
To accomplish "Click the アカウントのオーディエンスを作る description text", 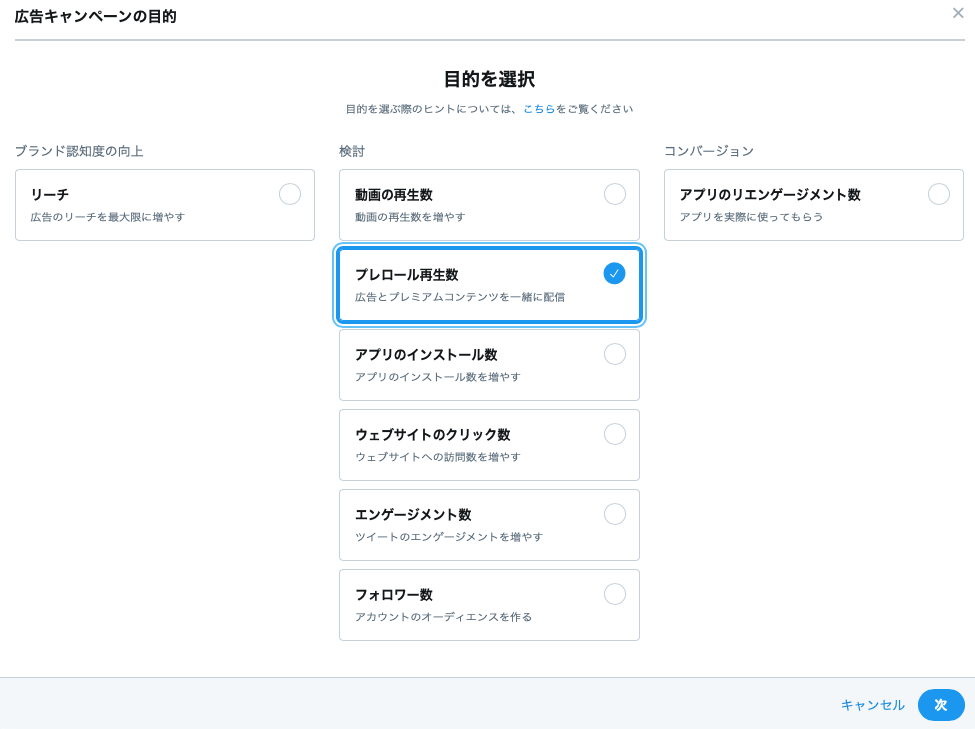I will (443, 617).
